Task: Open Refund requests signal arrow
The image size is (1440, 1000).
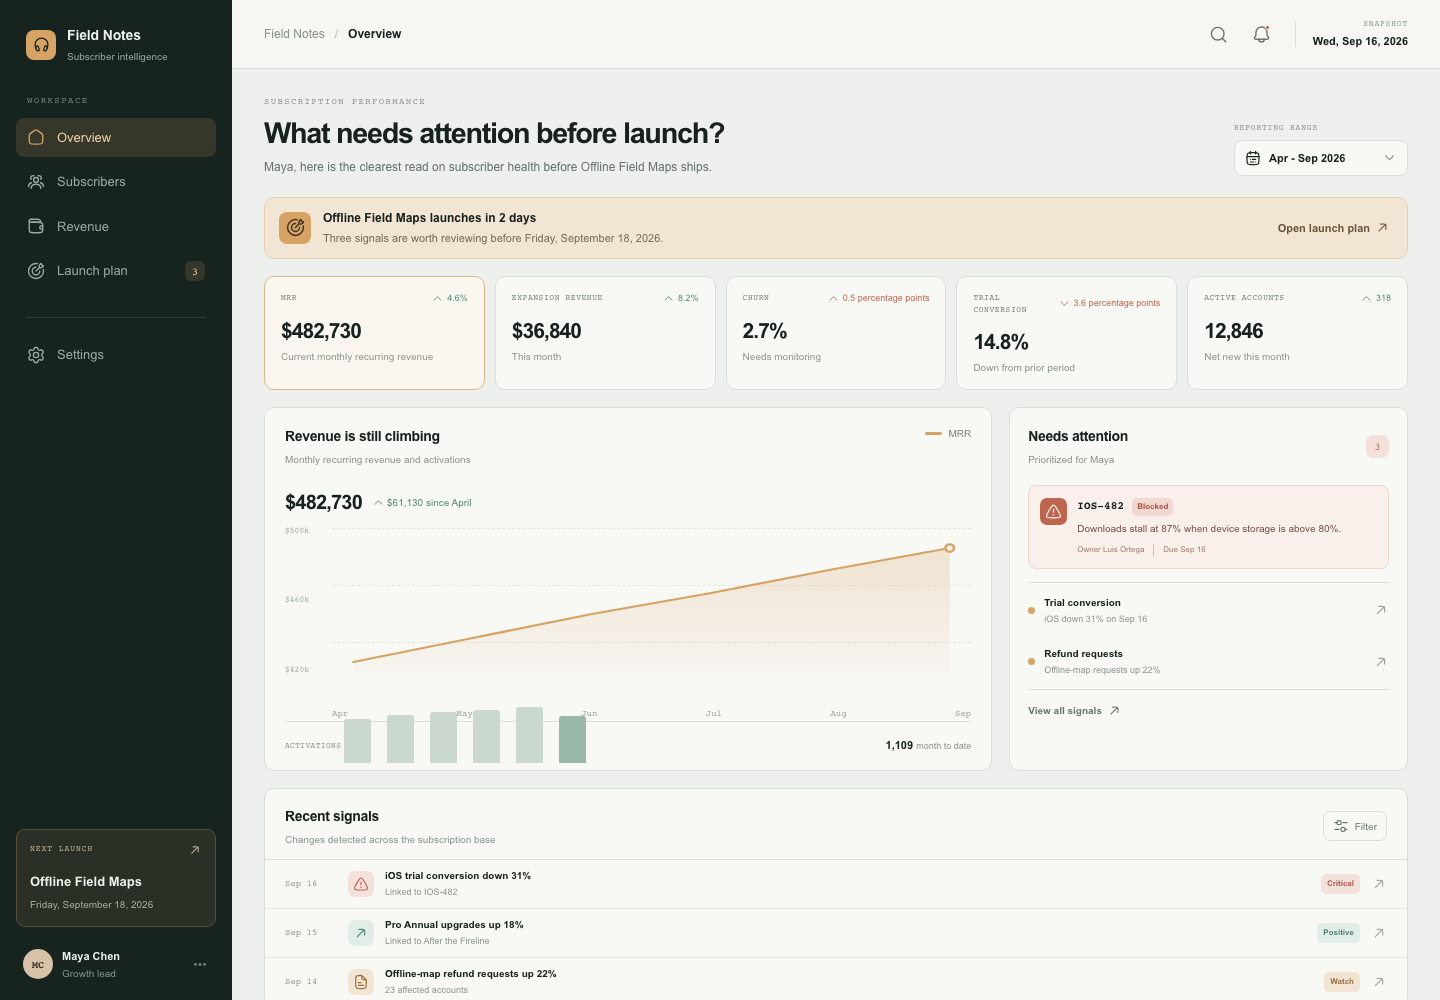Action: click(x=1381, y=662)
